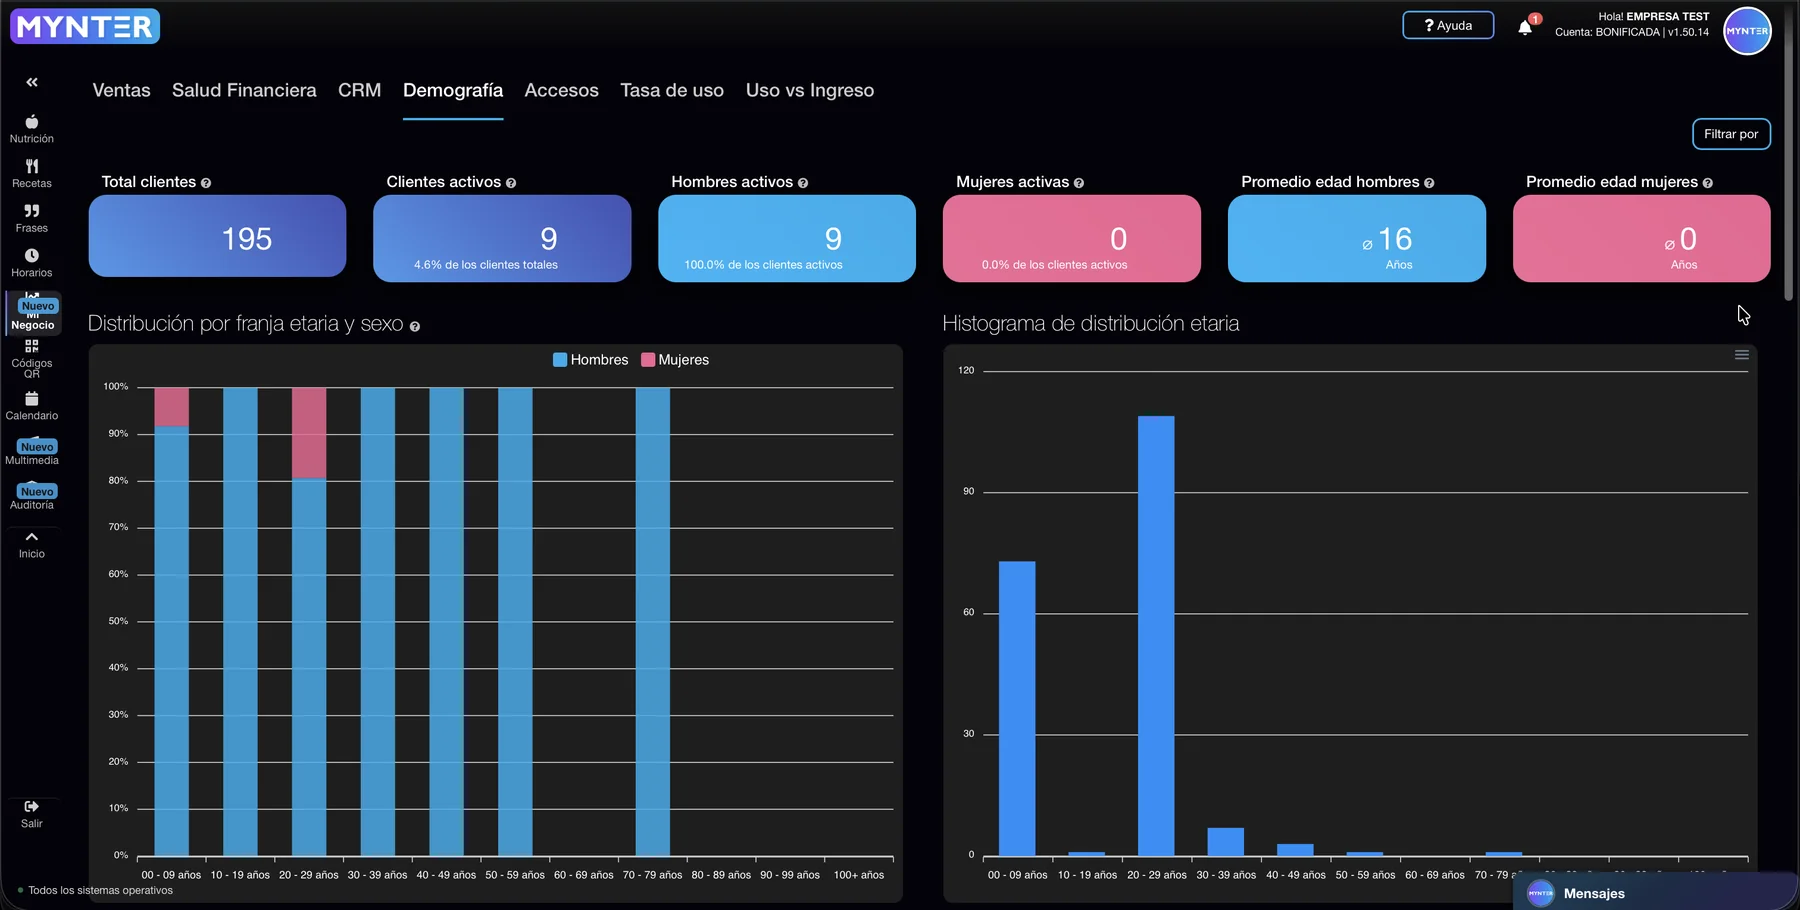Click the notification bell icon
The image size is (1800, 910).
(x=1525, y=27)
